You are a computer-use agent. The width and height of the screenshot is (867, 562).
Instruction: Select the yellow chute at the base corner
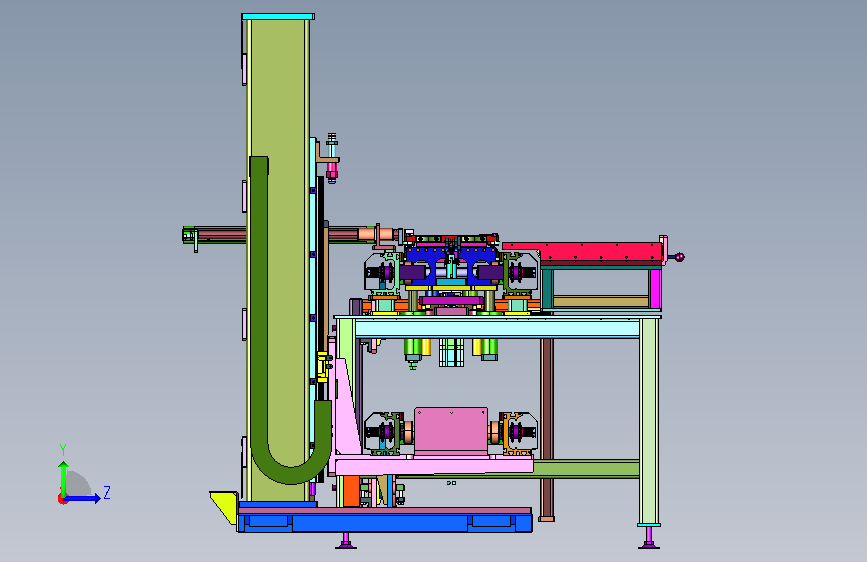(224, 506)
